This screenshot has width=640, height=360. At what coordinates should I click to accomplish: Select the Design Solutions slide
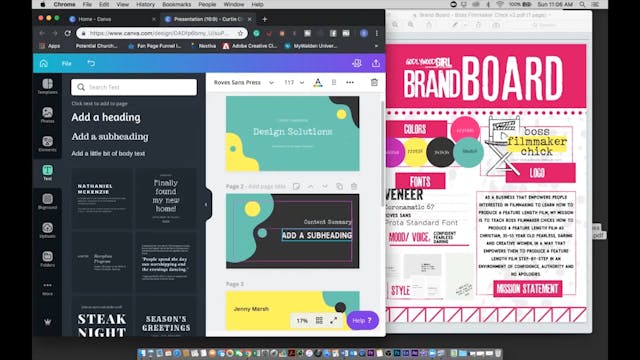click(x=293, y=133)
